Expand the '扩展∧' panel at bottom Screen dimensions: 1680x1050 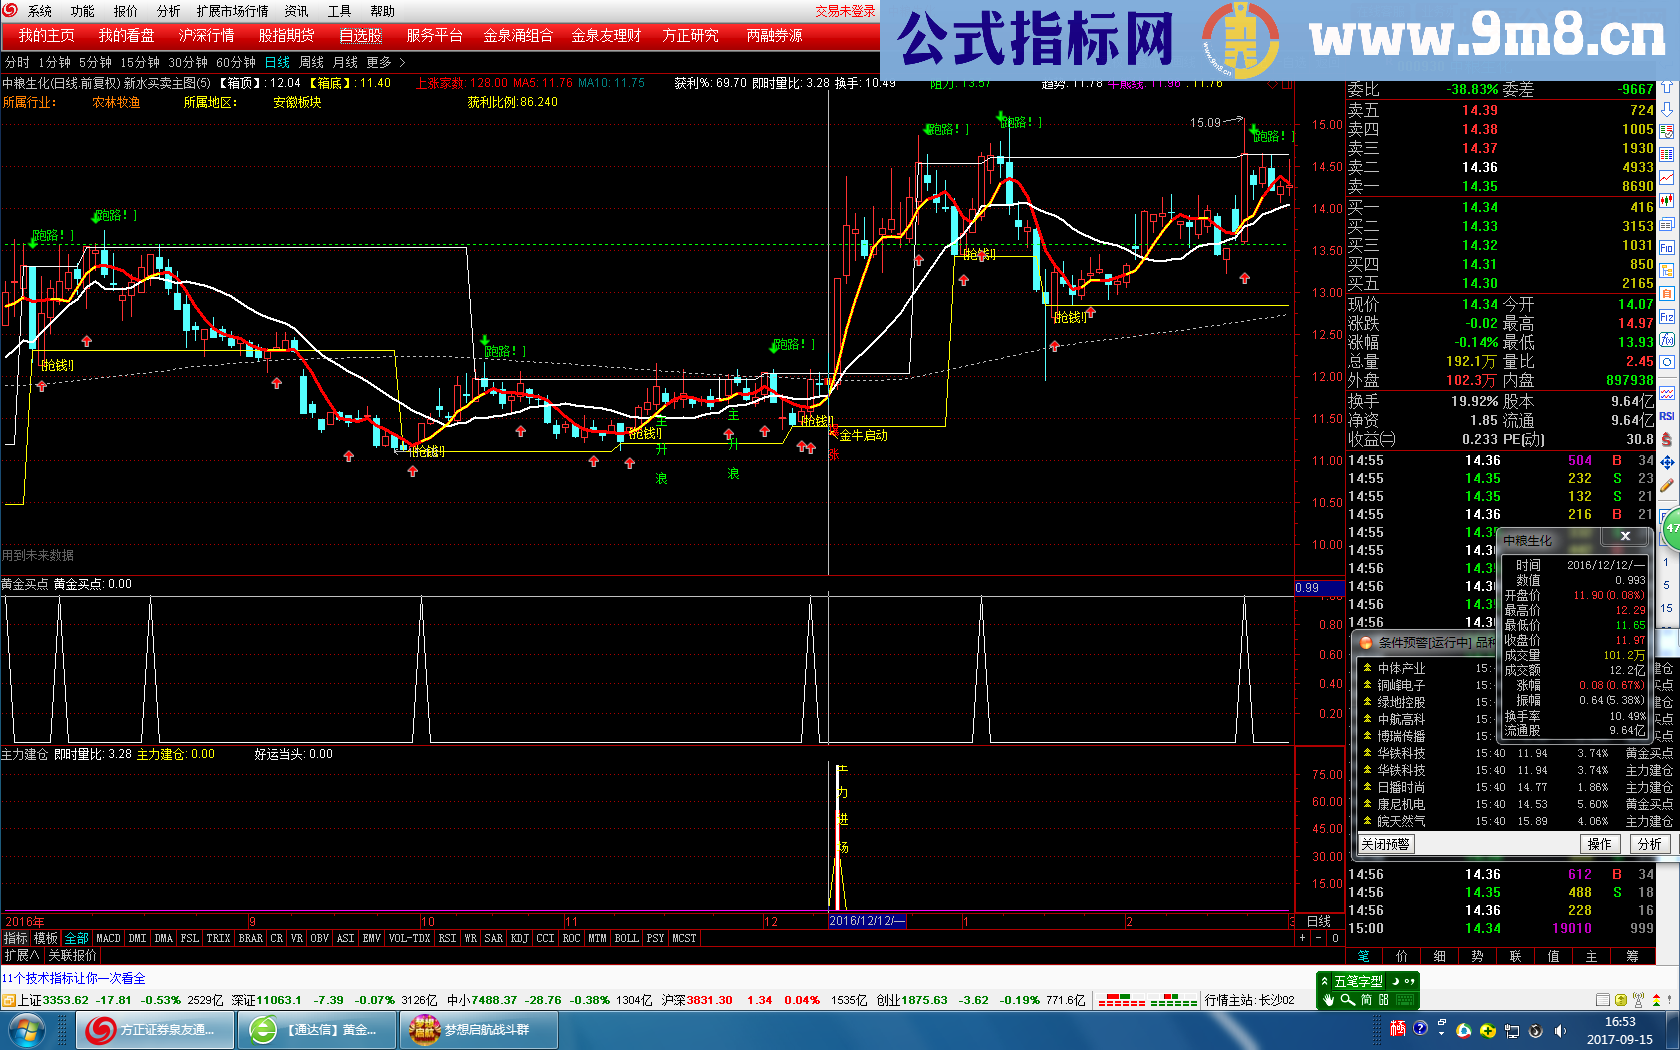pyautogui.click(x=21, y=955)
